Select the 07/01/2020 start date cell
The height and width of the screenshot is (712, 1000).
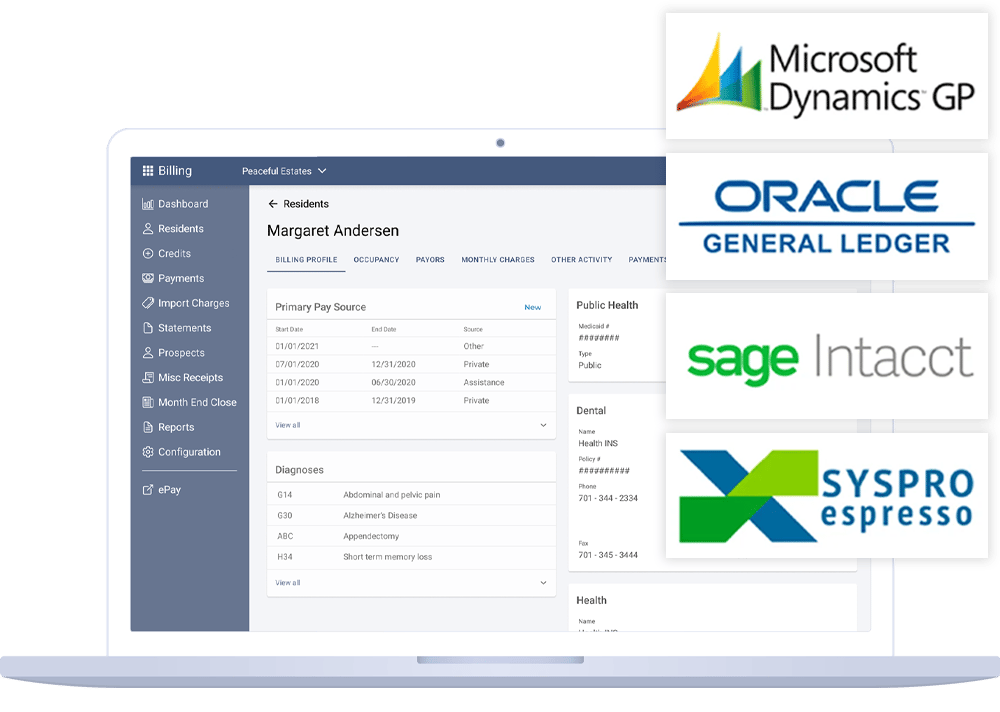coord(297,364)
